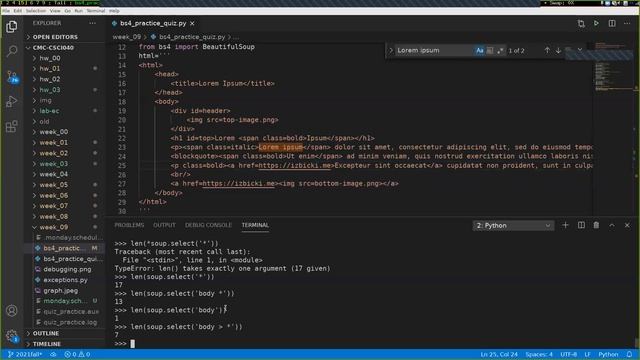
Task: Run the Python file with play icon
Action: (x=596, y=23)
